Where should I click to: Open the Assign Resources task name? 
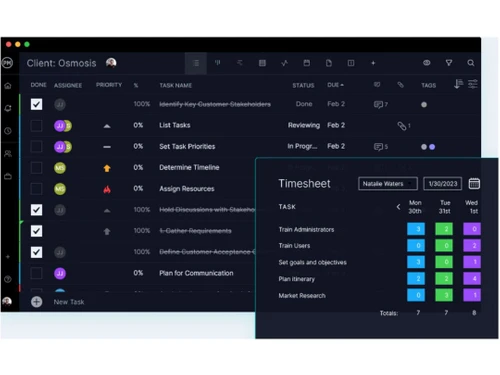pyautogui.click(x=187, y=189)
